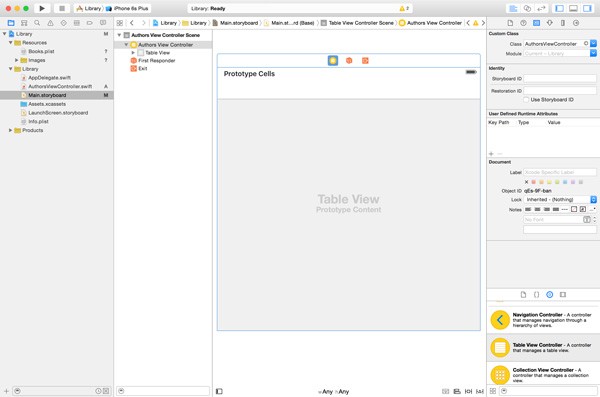
Task: Click the Restoration ID text field
Action: (x=560, y=91)
